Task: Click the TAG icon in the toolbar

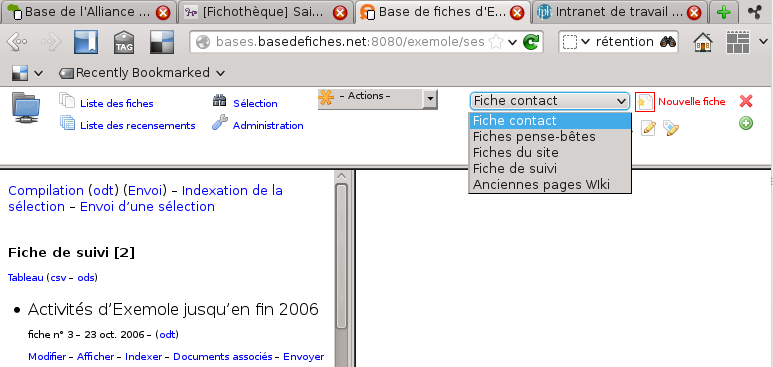Action: coord(124,42)
